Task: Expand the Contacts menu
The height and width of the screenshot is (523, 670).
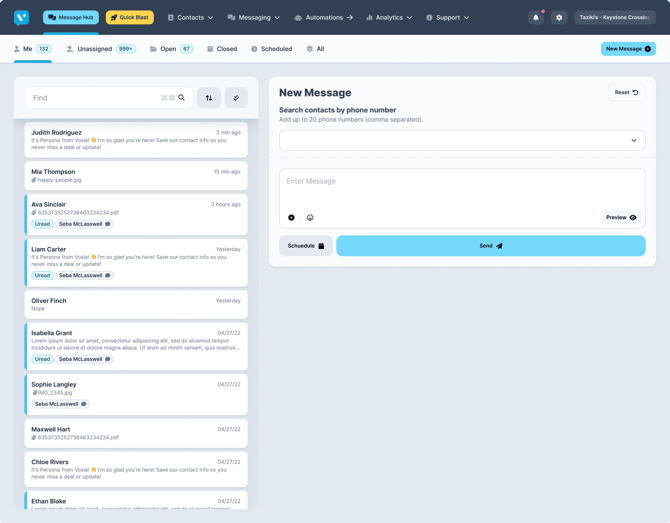Action: [190, 17]
